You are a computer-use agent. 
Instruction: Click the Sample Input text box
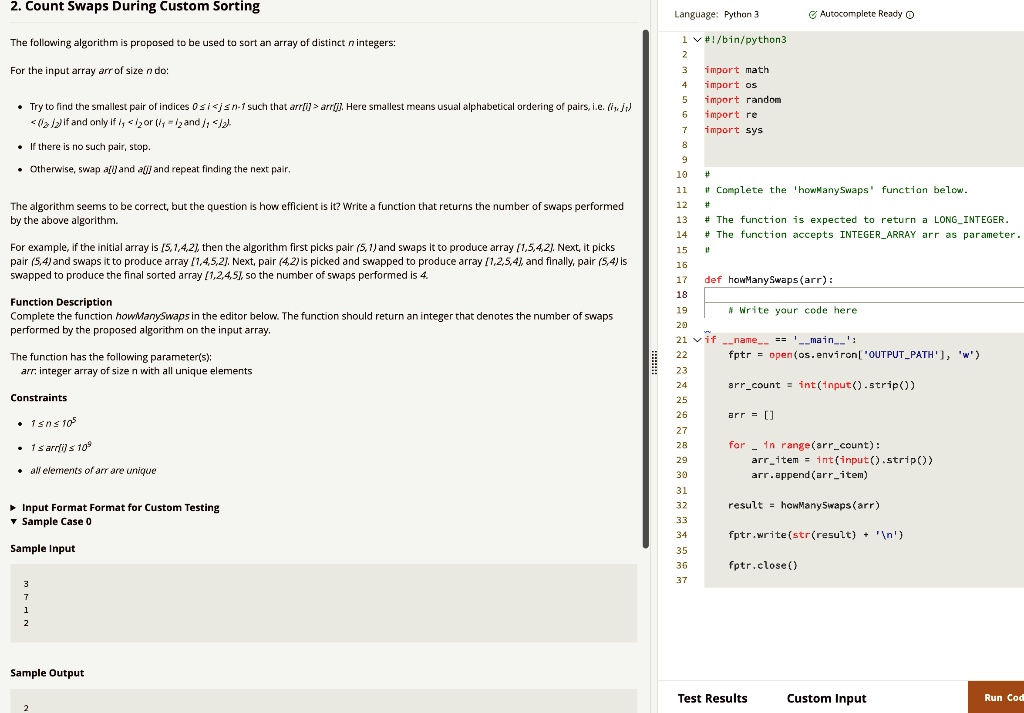(323, 602)
